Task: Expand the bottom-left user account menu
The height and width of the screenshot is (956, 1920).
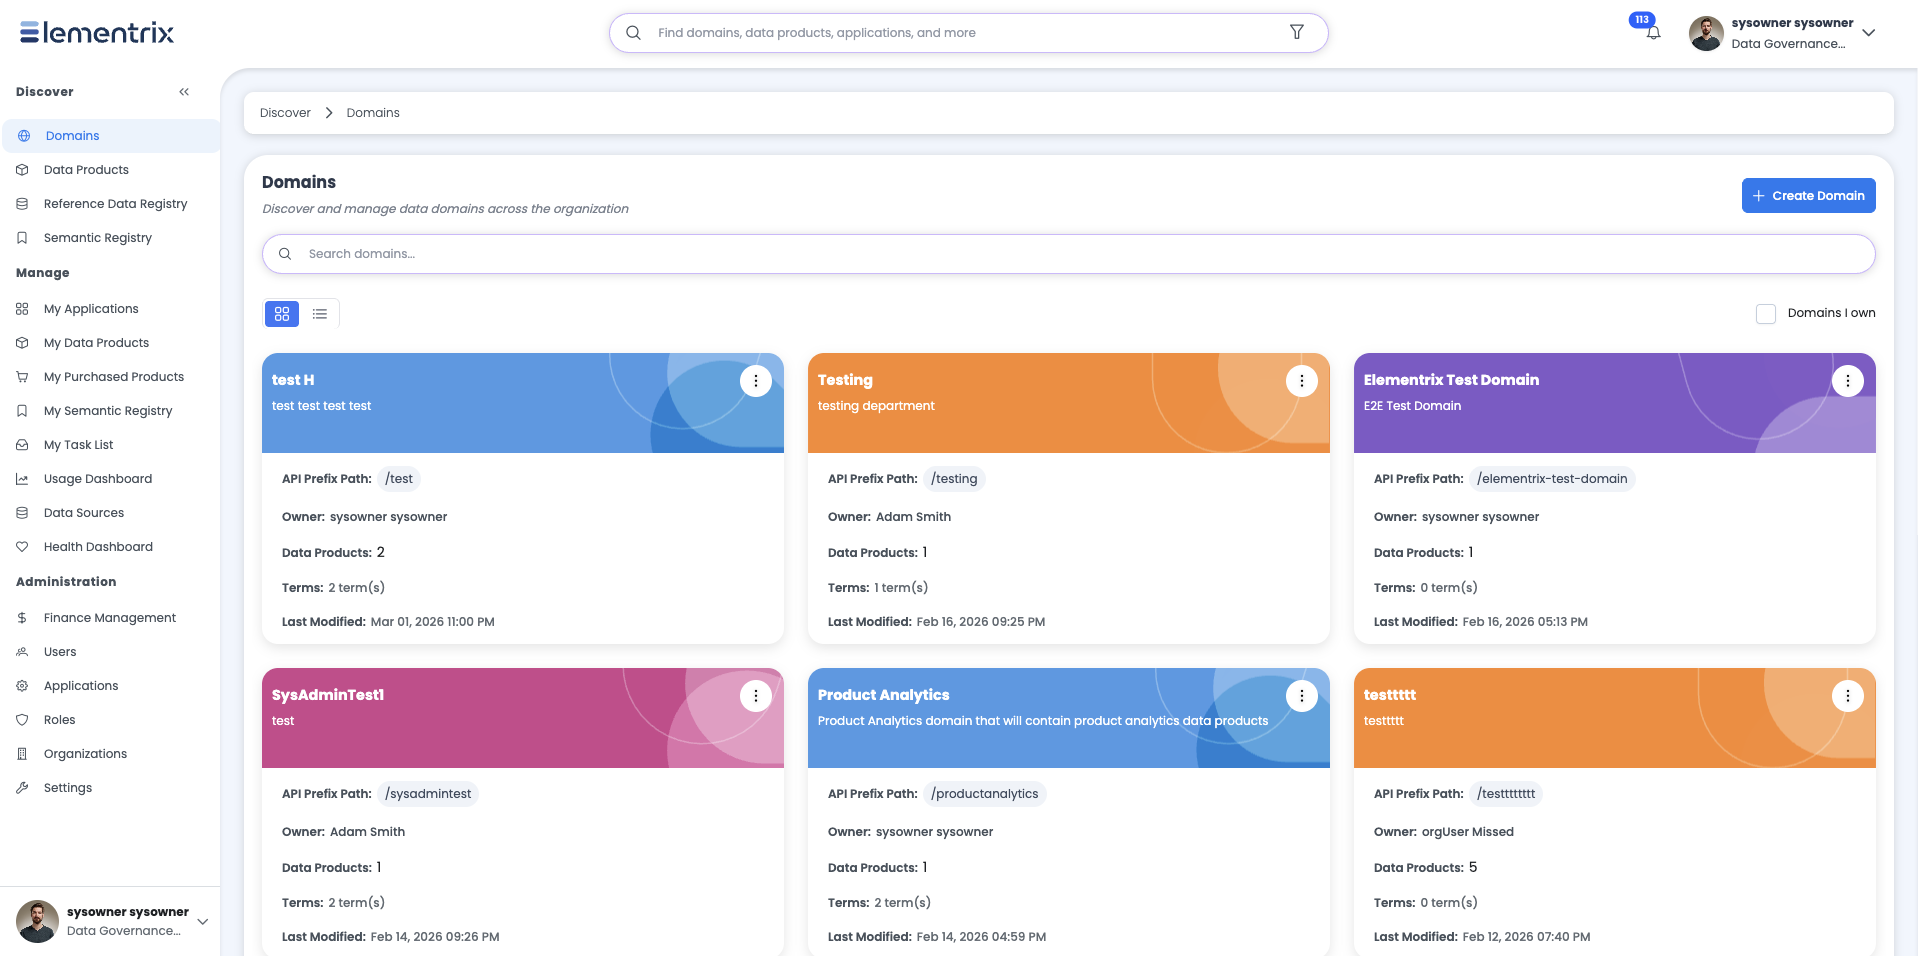Action: [x=203, y=921]
